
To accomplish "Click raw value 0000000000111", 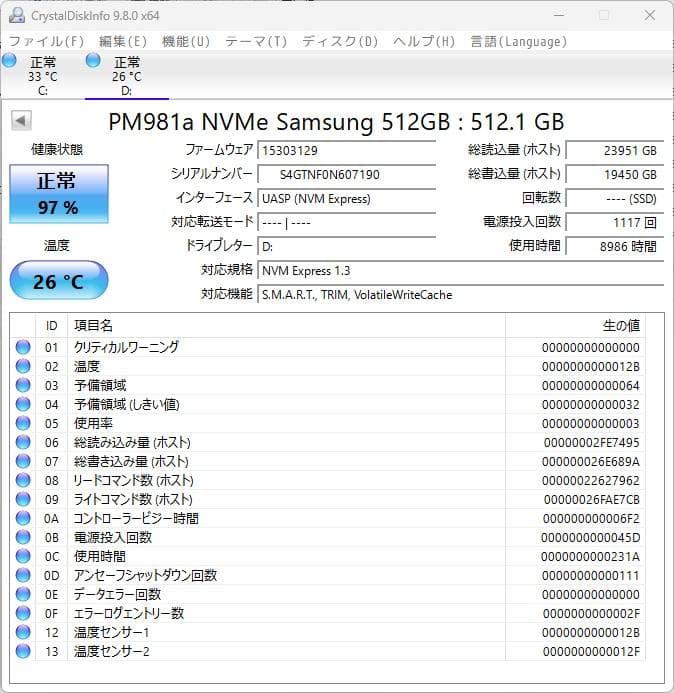I will click(590, 575).
